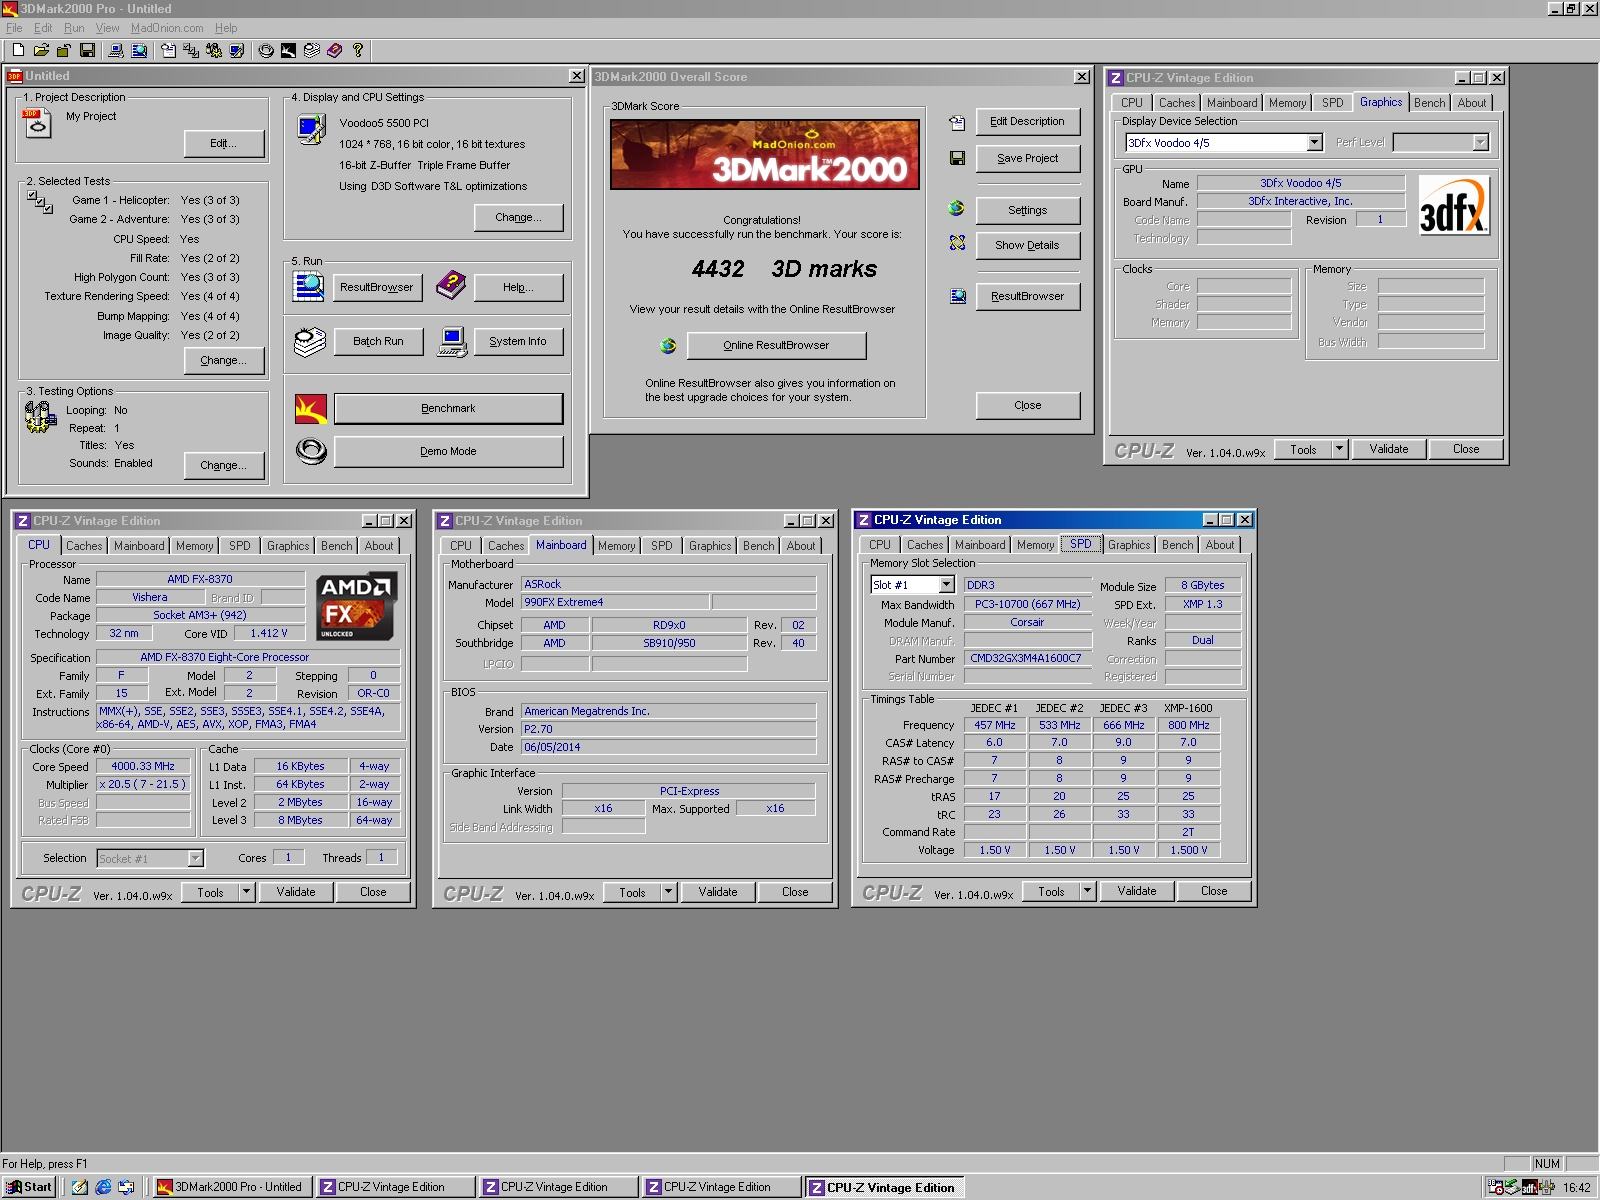1600x1200 pixels.
Task: Click the 3DMark2000 banner image
Action: point(764,155)
